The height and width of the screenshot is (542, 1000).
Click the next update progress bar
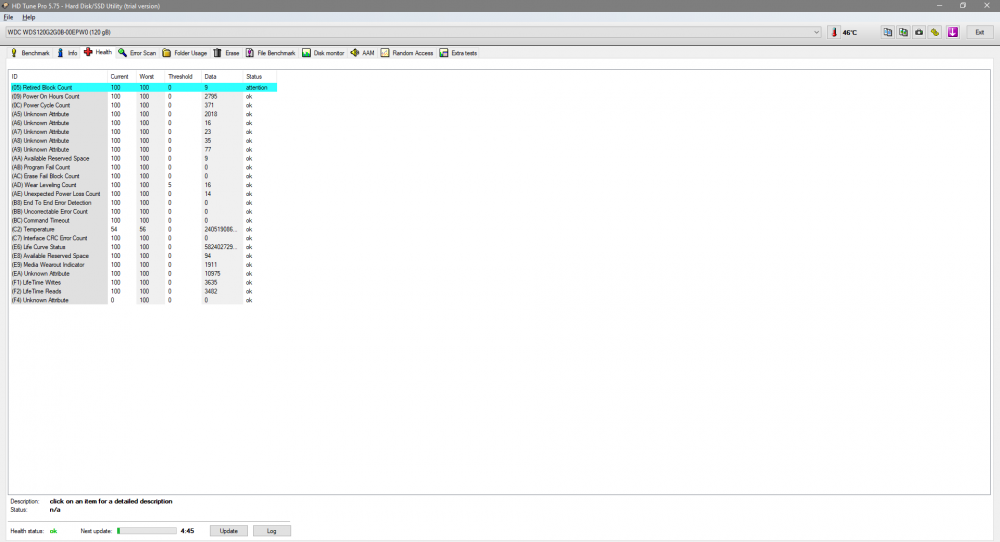pos(146,530)
